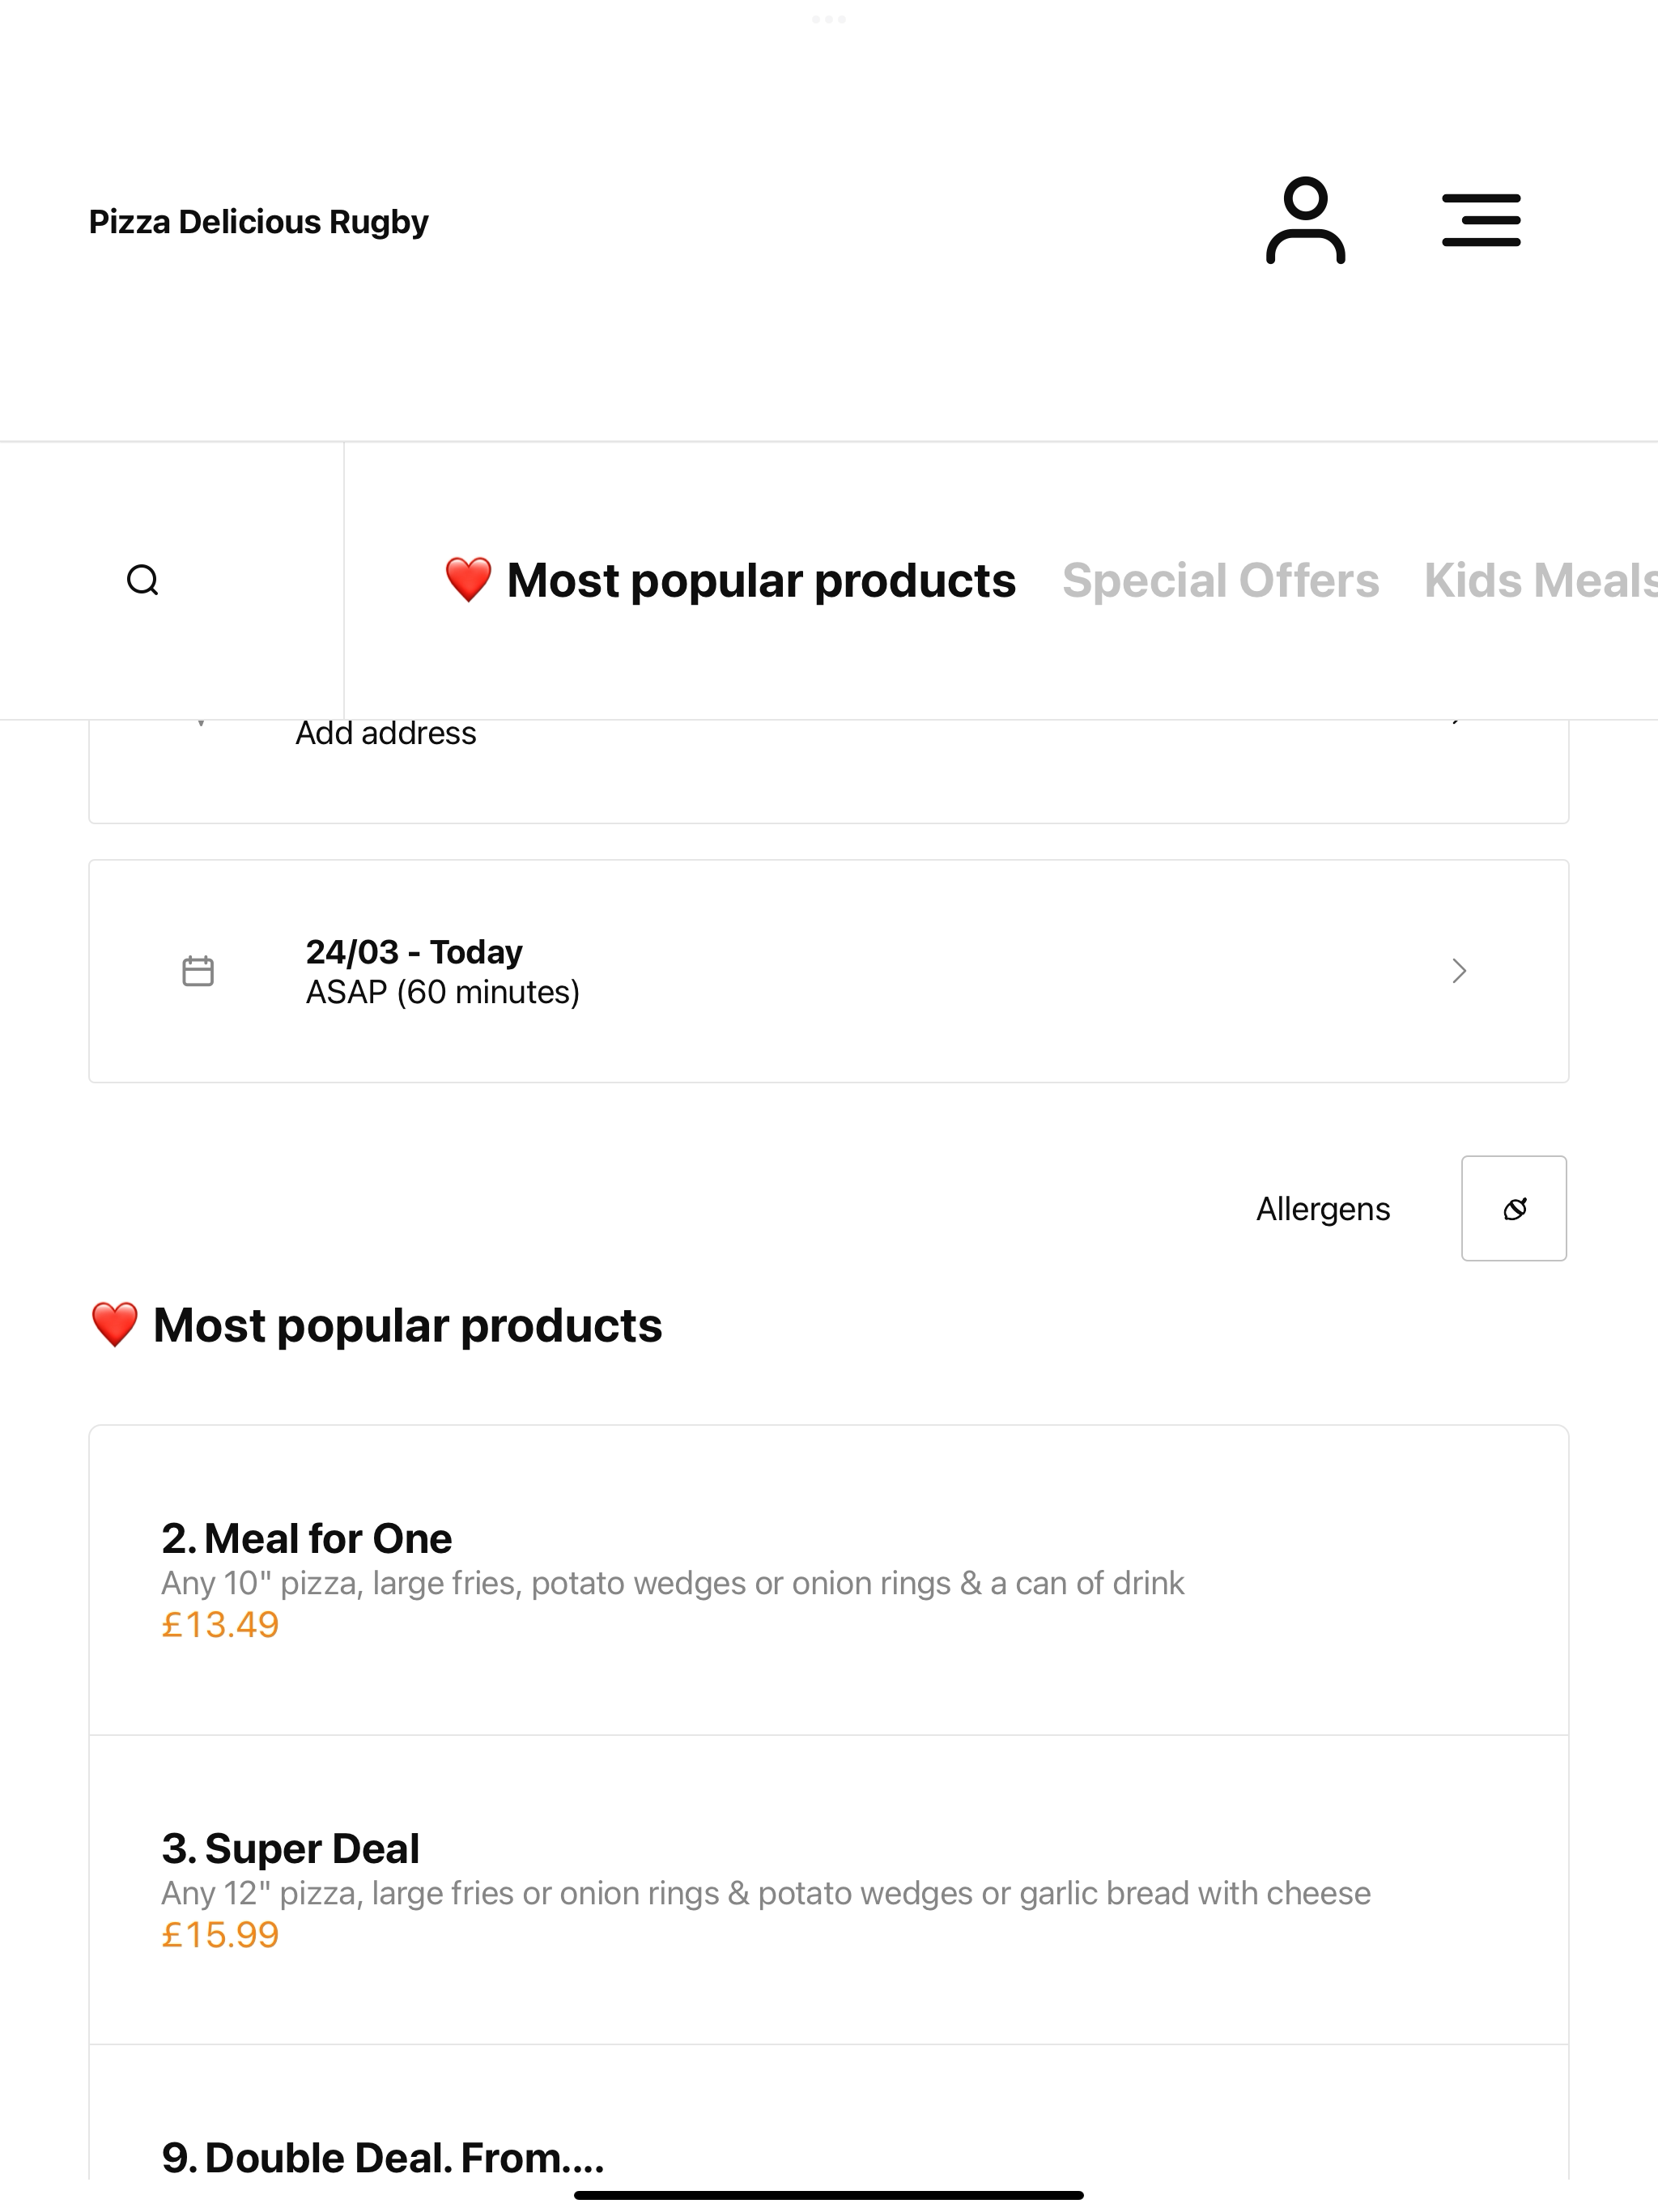Screen dimensions: 1658x2212
Task: Expand the Add address row
Action: 829,771
